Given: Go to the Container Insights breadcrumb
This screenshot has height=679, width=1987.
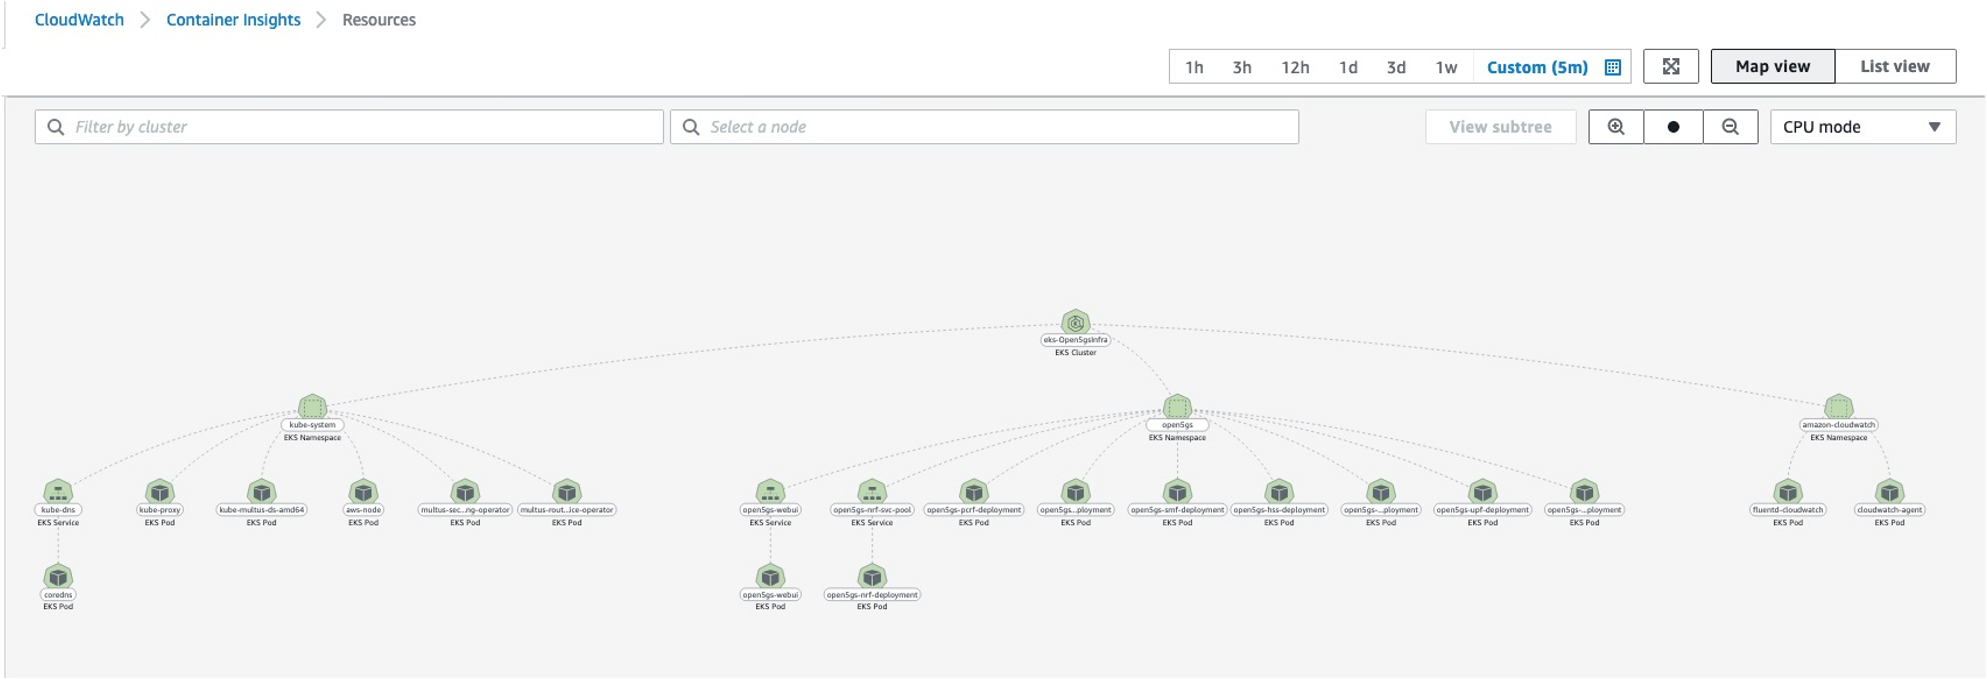Looking at the screenshot, I should (x=233, y=20).
